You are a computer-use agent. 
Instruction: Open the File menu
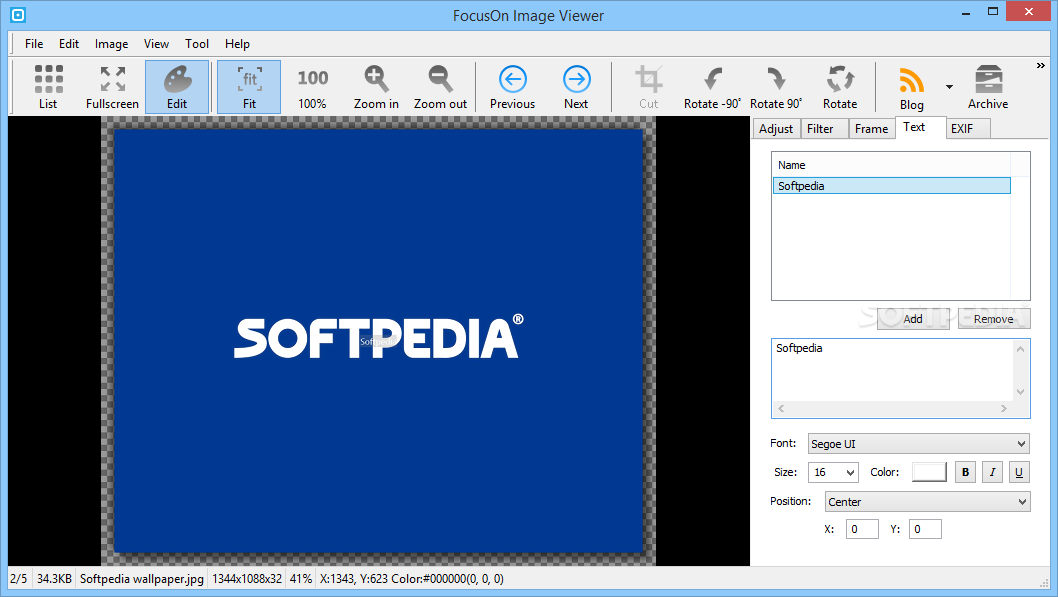pyautogui.click(x=34, y=44)
